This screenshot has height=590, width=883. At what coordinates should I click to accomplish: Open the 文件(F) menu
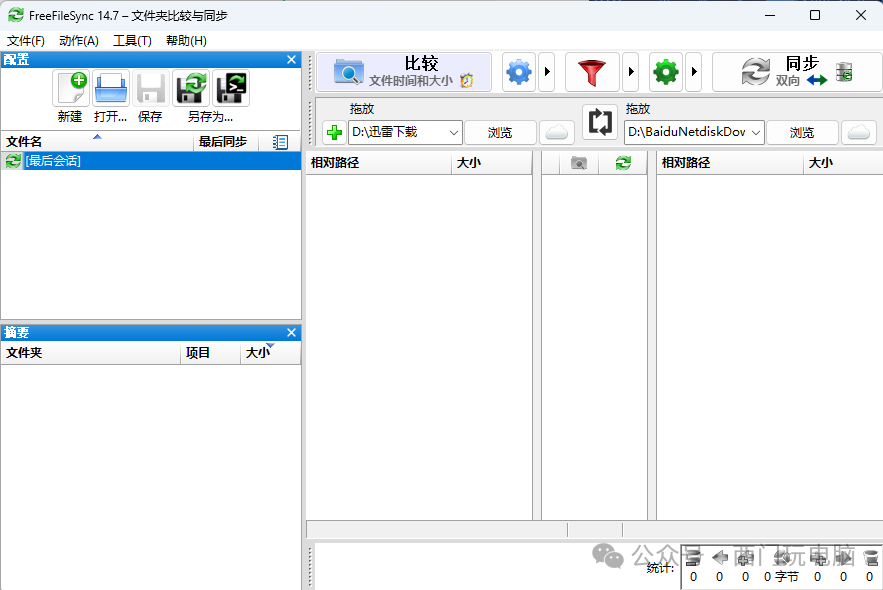coord(25,41)
